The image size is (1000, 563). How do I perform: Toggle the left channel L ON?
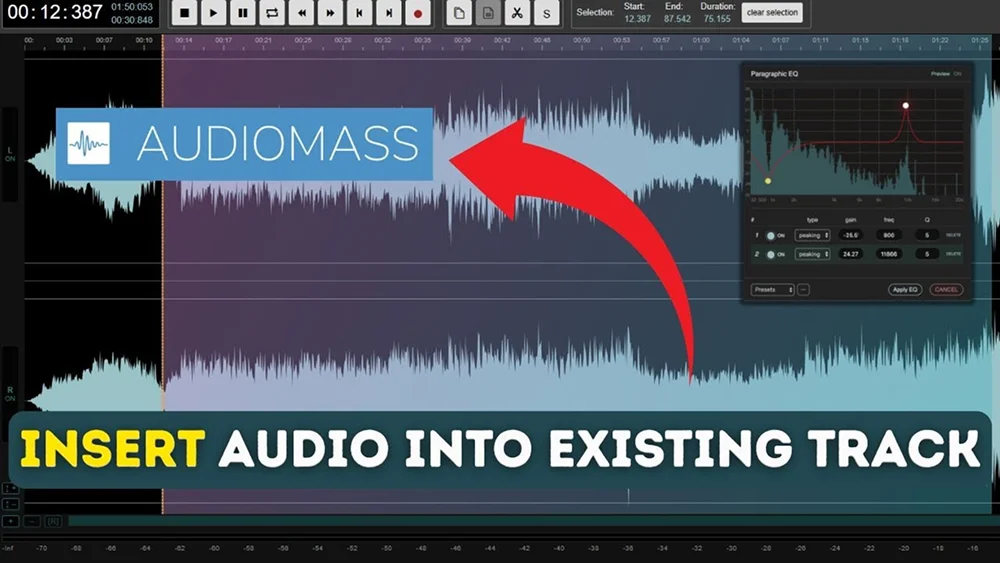10,154
